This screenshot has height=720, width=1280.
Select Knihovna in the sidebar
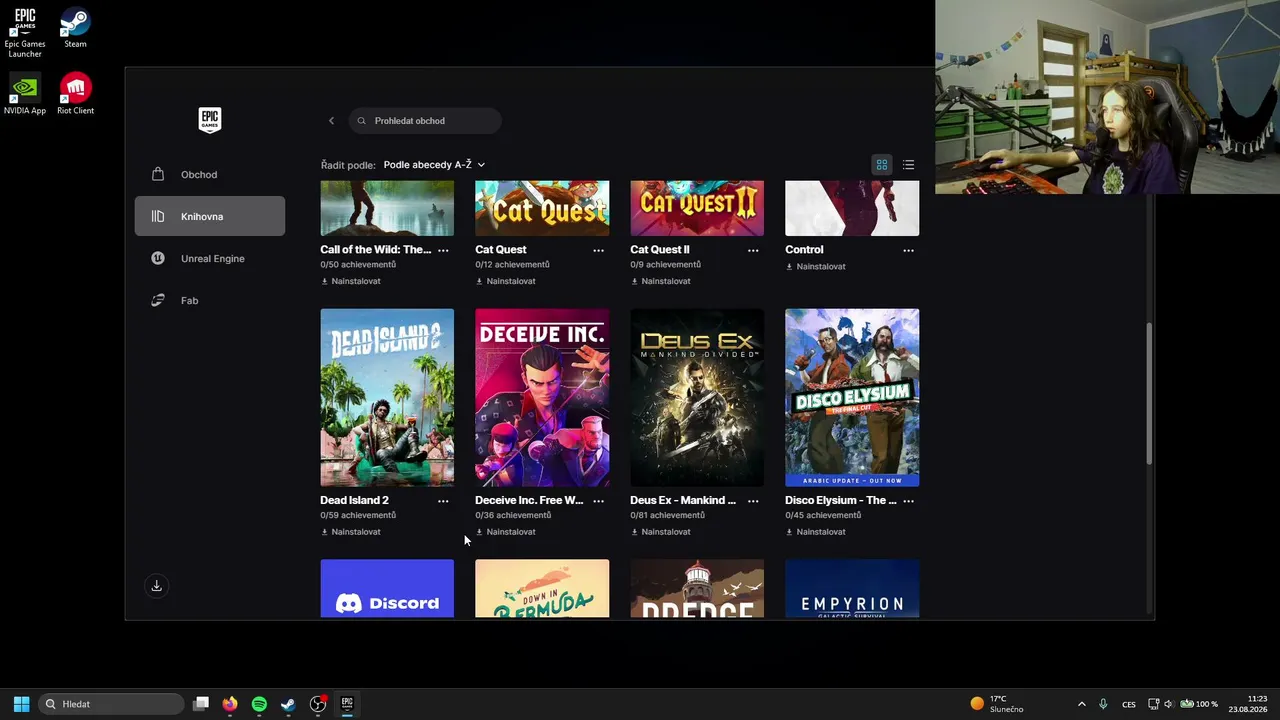(210, 216)
